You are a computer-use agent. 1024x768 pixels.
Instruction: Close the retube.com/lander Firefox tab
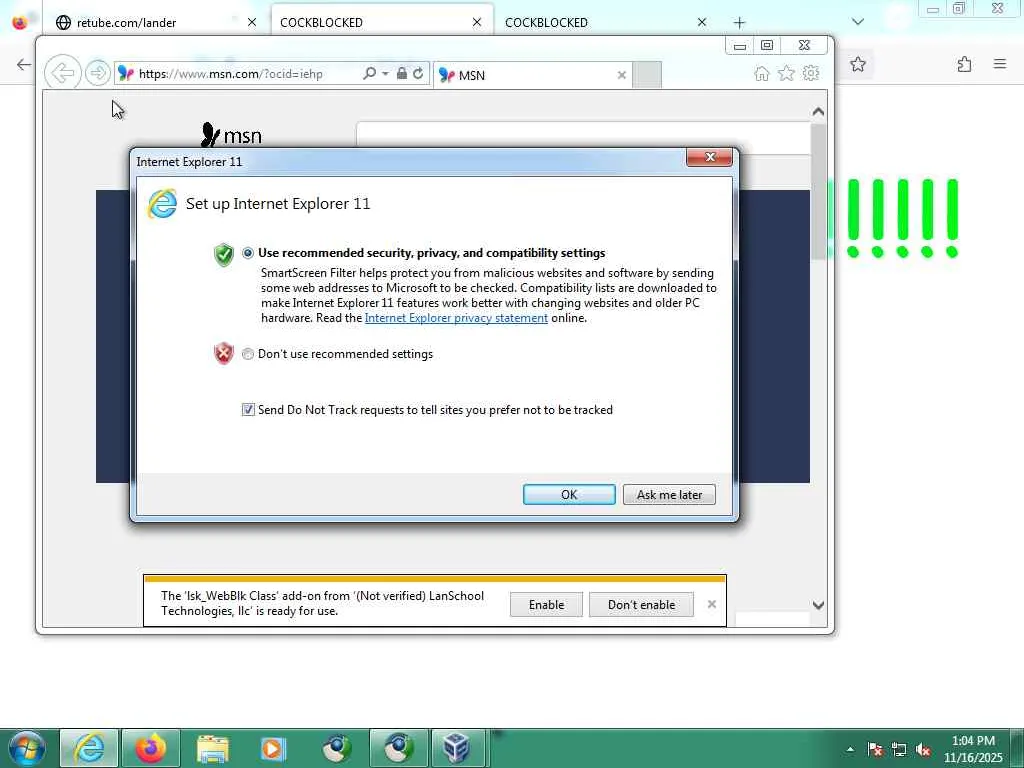252,22
